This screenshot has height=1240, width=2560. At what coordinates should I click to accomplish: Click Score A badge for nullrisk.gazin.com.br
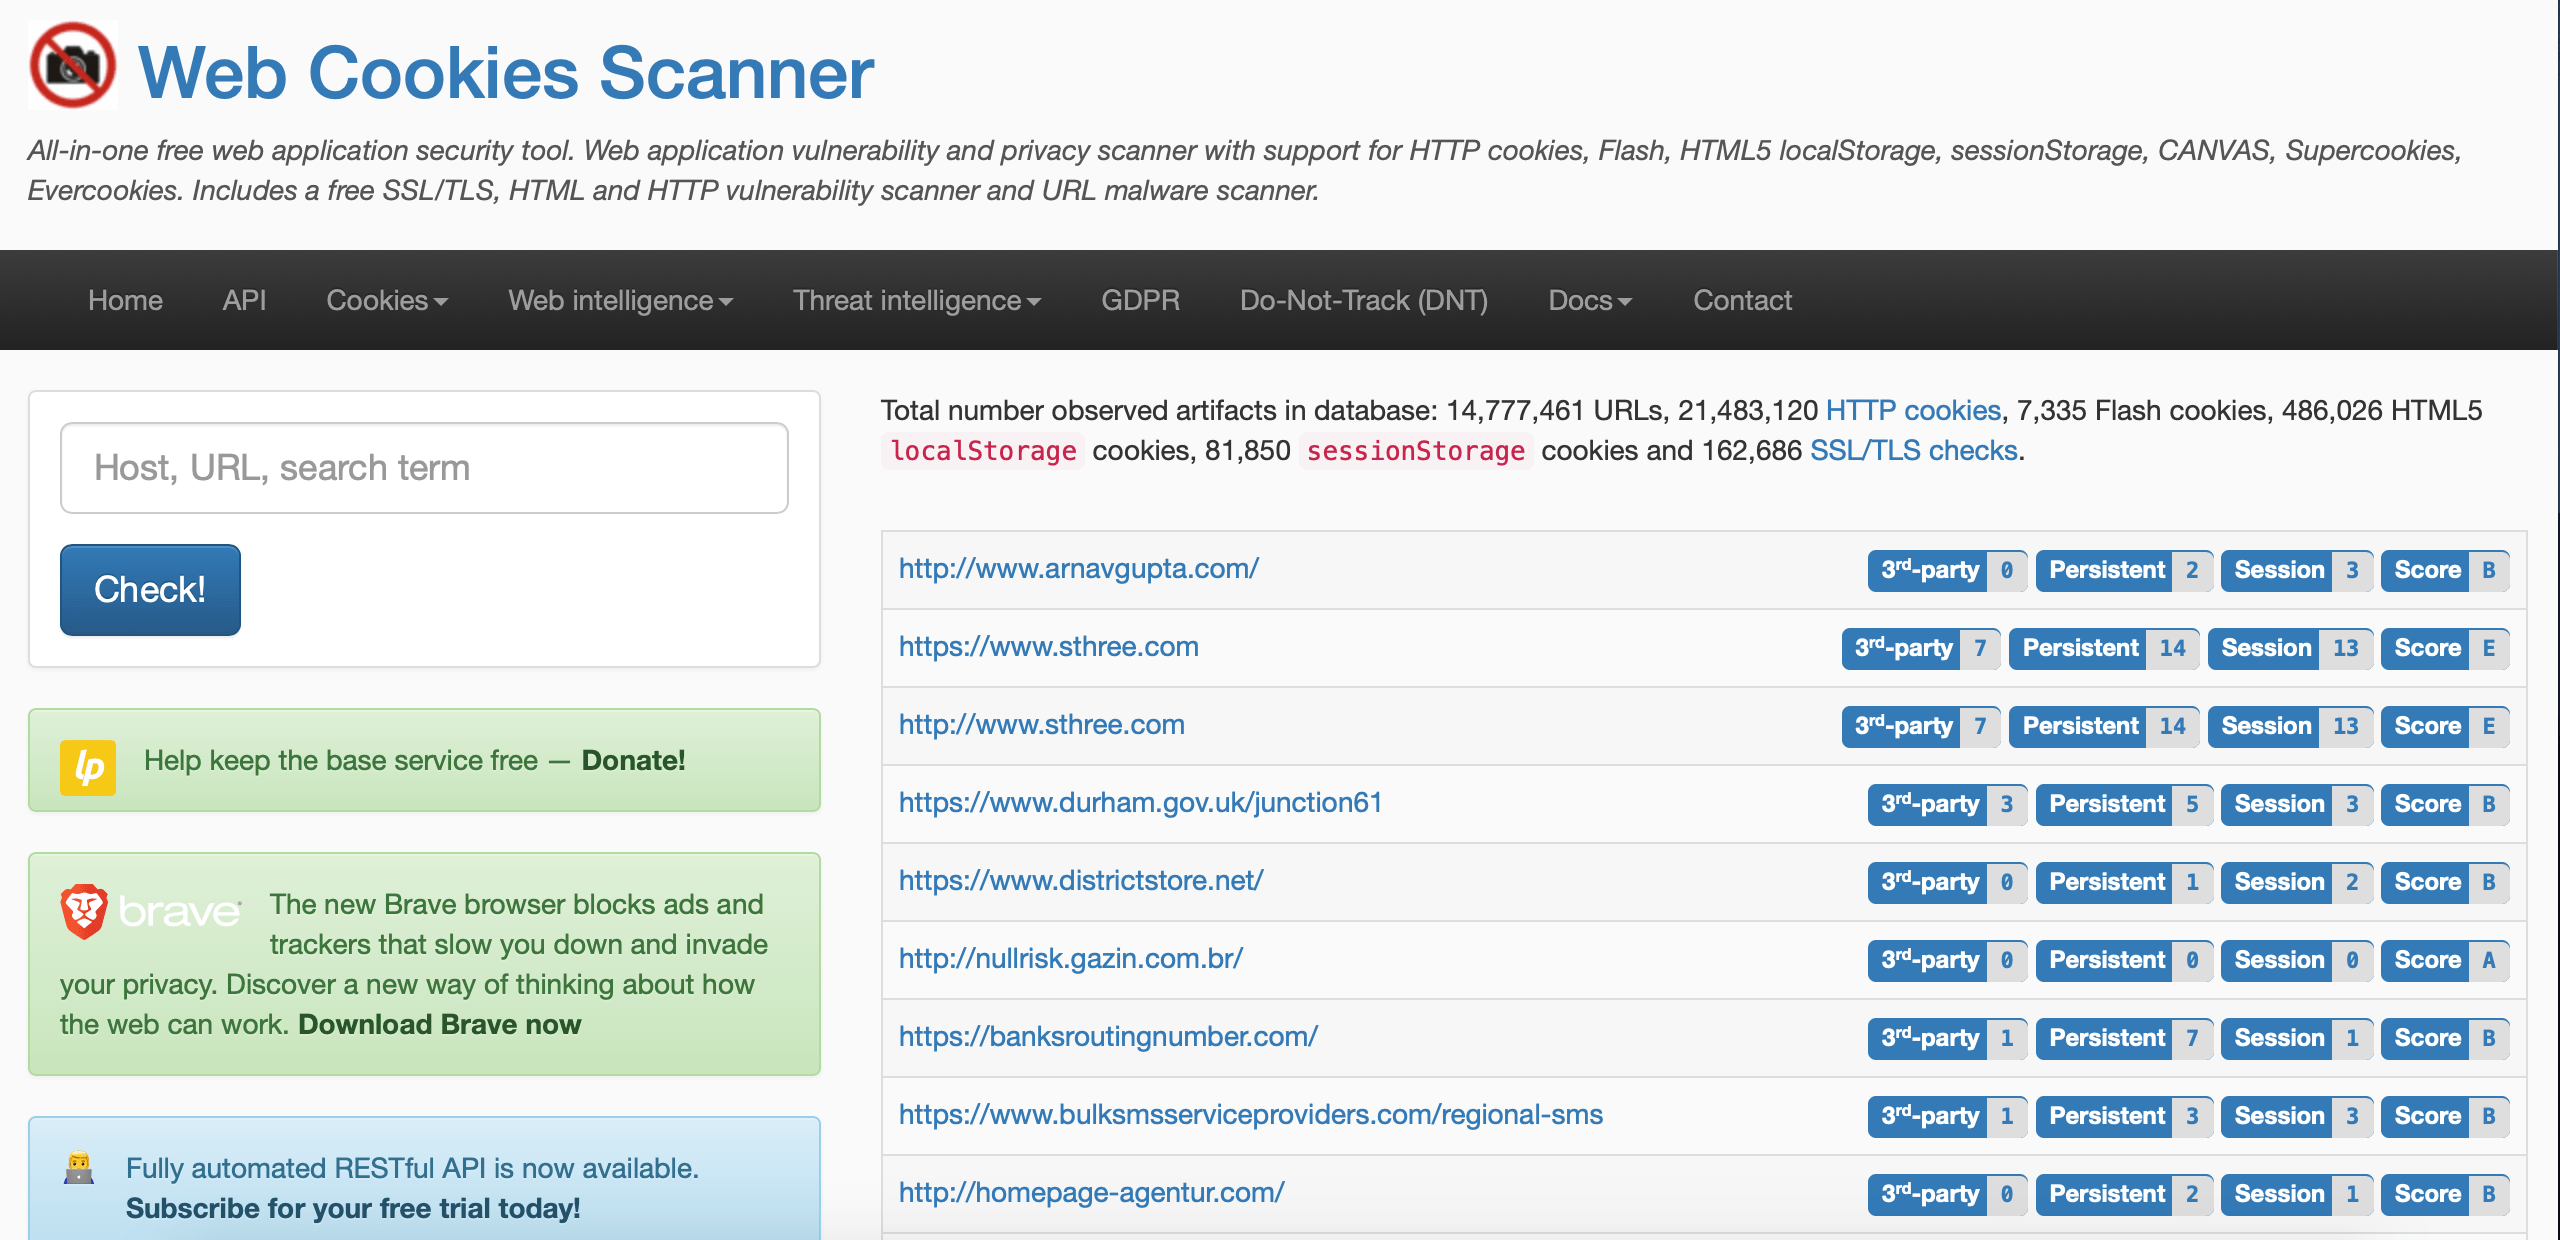tap(2444, 960)
